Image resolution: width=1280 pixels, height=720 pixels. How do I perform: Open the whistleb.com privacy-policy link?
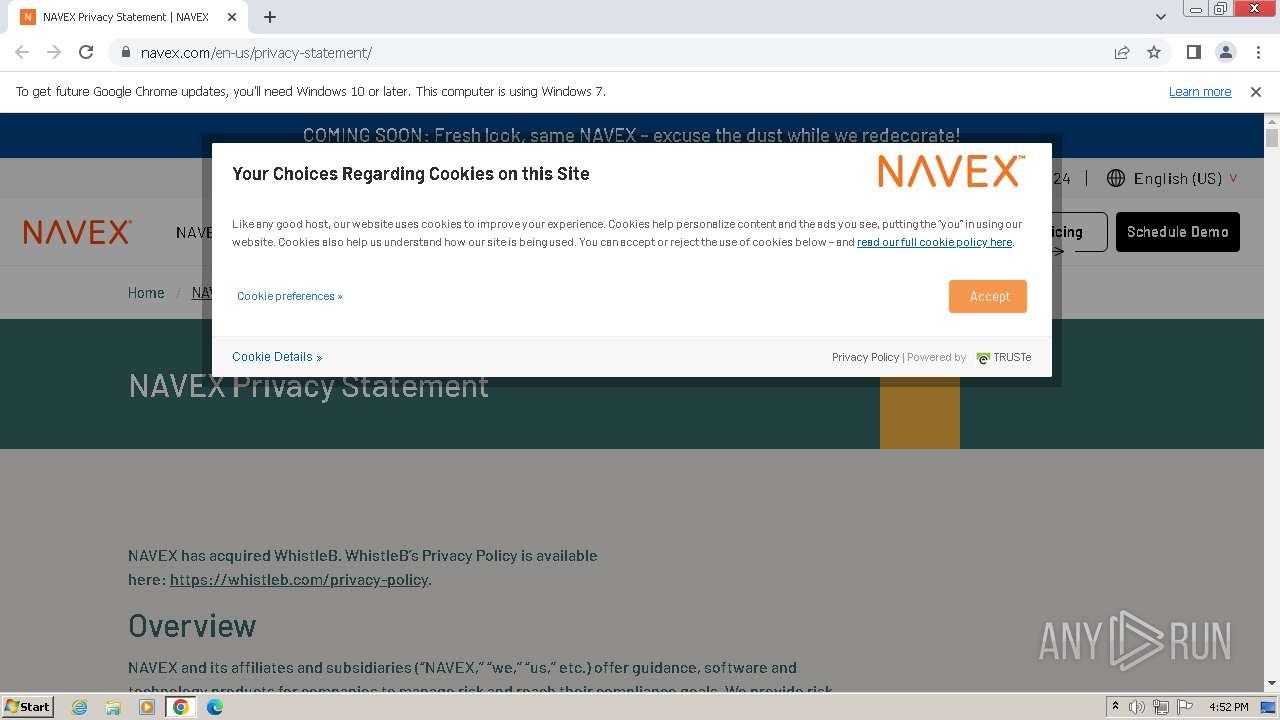(299, 580)
